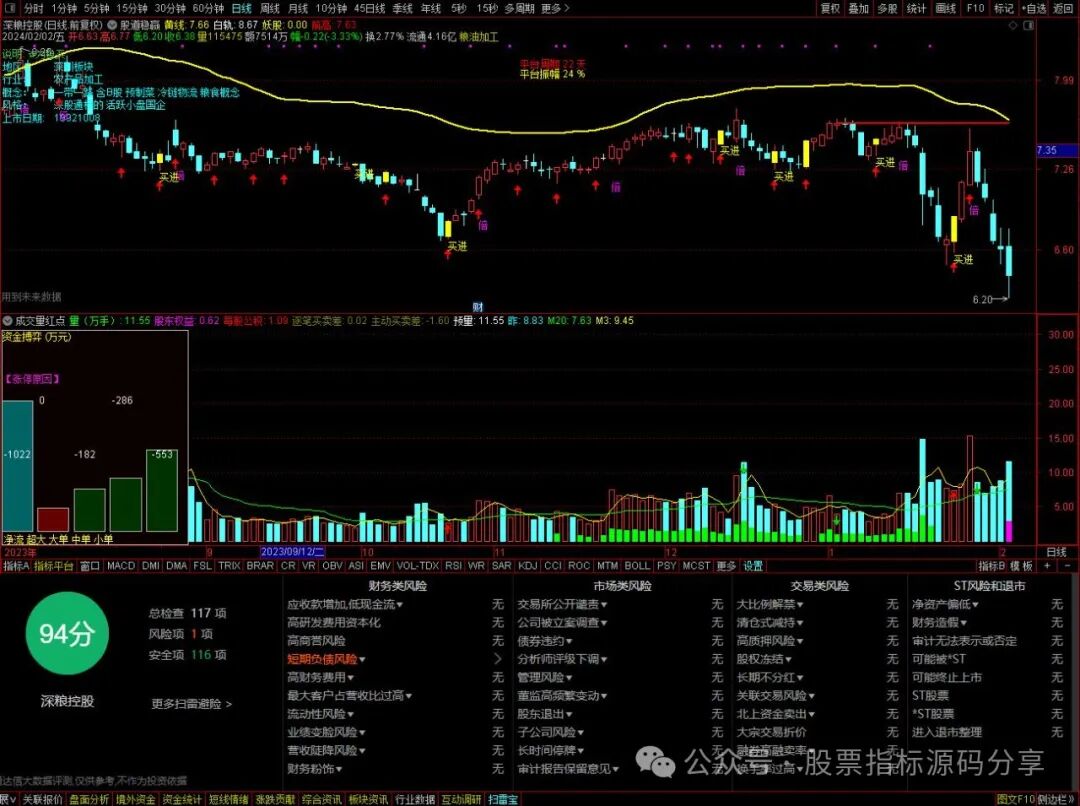
Task: Click the side panel icon at the chart's top right
Action: click(1028, 25)
